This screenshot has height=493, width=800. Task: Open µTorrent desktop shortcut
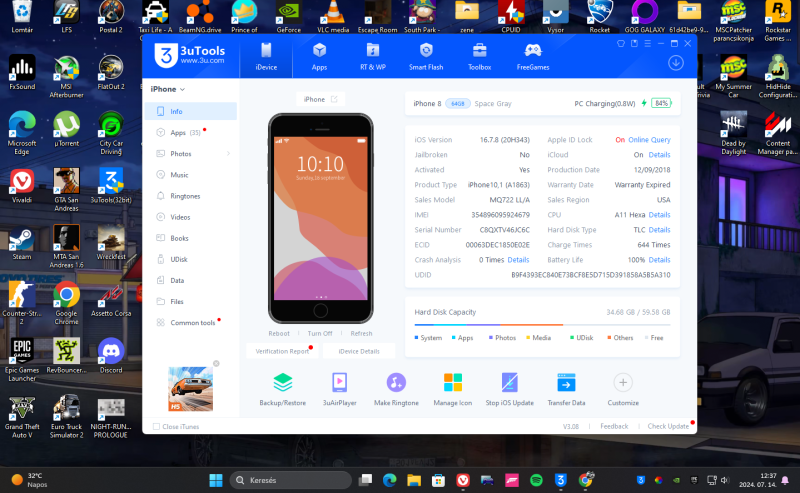pyautogui.click(x=66, y=129)
